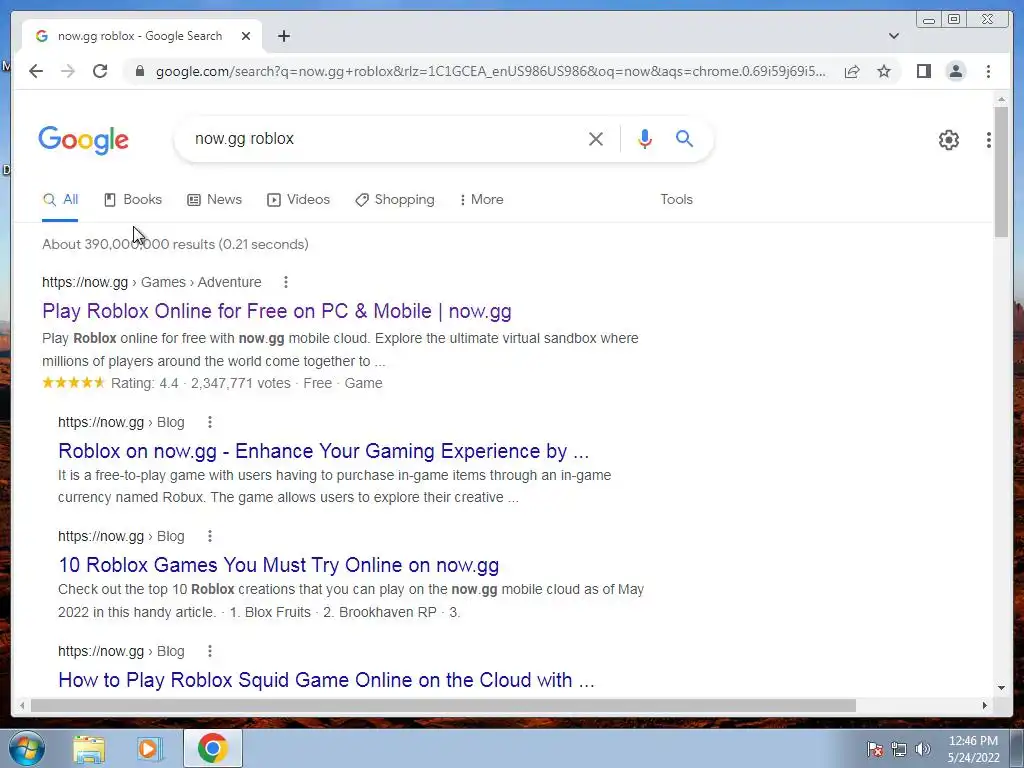Share this page using the share icon
This screenshot has width=1024, height=768.
coord(852,71)
